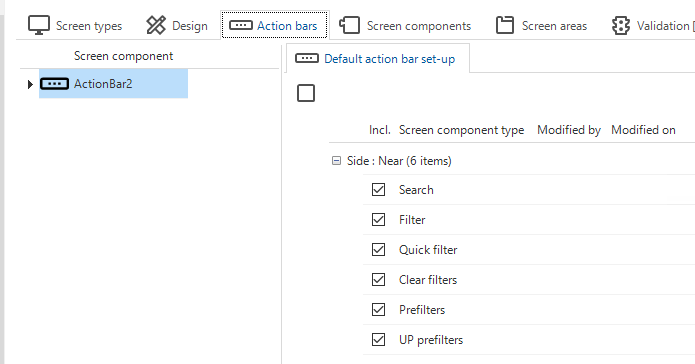695x364 pixels.
Task: Uncheck the Search include checkbox
Action: click(x=379, y=190)
